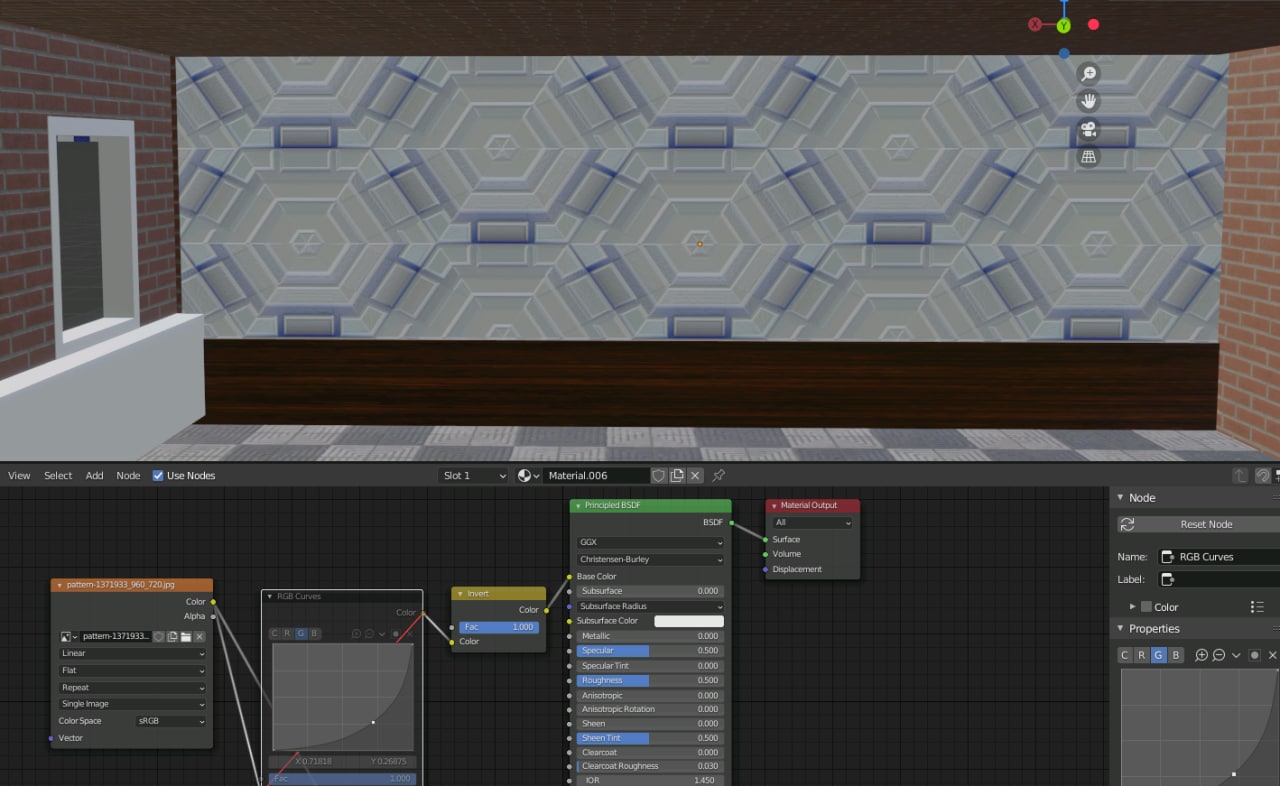Click the new material duplicate icon
Screen dimensions: 1280x786
(x=677, y=476)
